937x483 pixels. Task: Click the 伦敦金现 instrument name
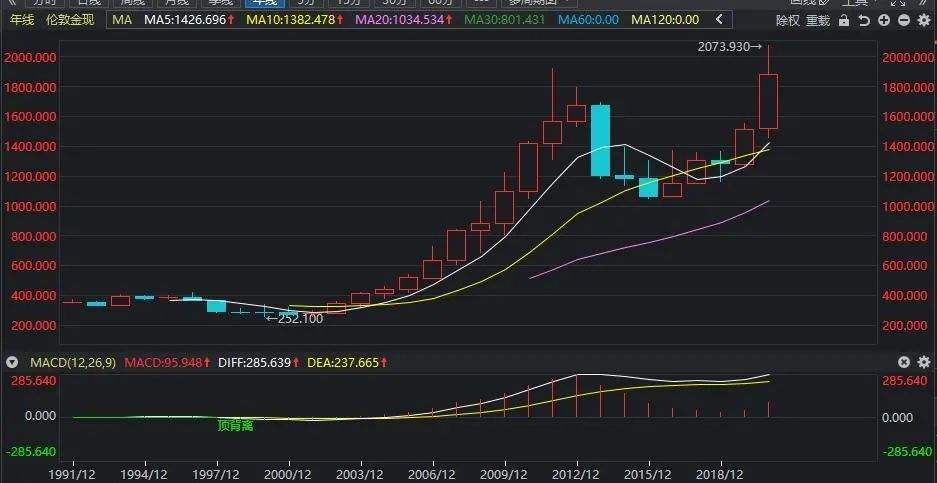69,20
